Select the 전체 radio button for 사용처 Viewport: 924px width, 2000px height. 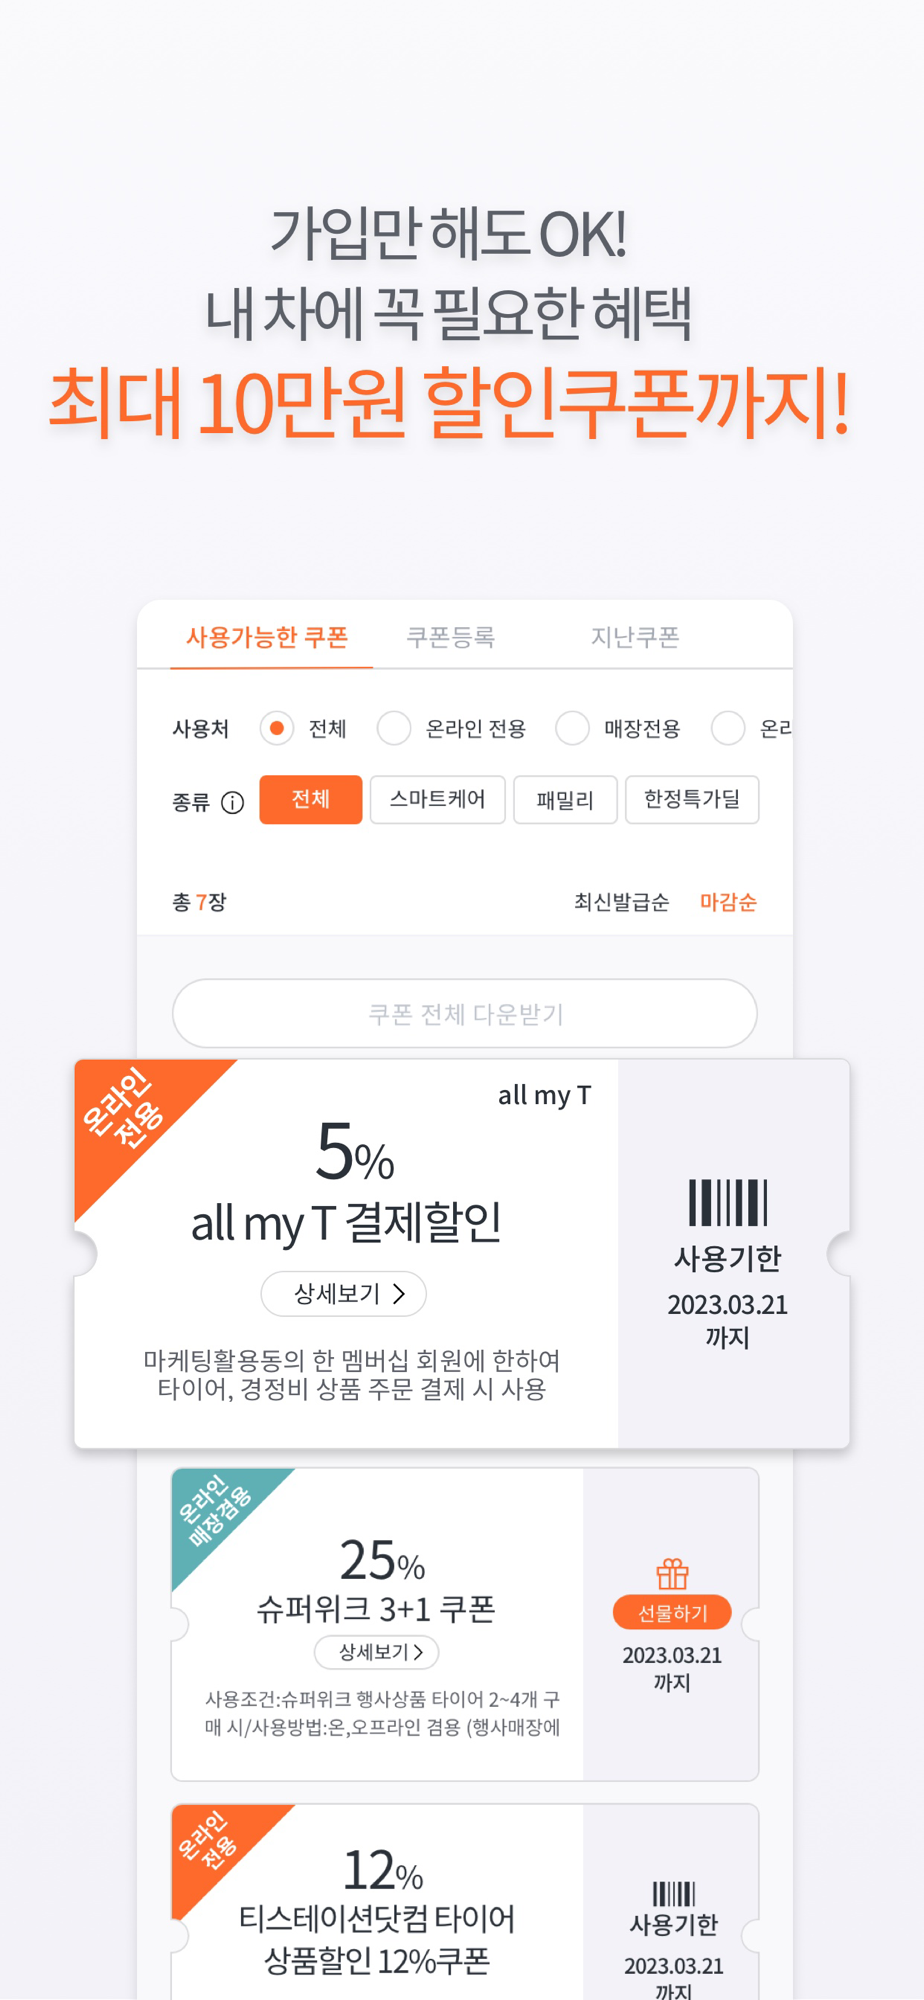pos(277,728)
